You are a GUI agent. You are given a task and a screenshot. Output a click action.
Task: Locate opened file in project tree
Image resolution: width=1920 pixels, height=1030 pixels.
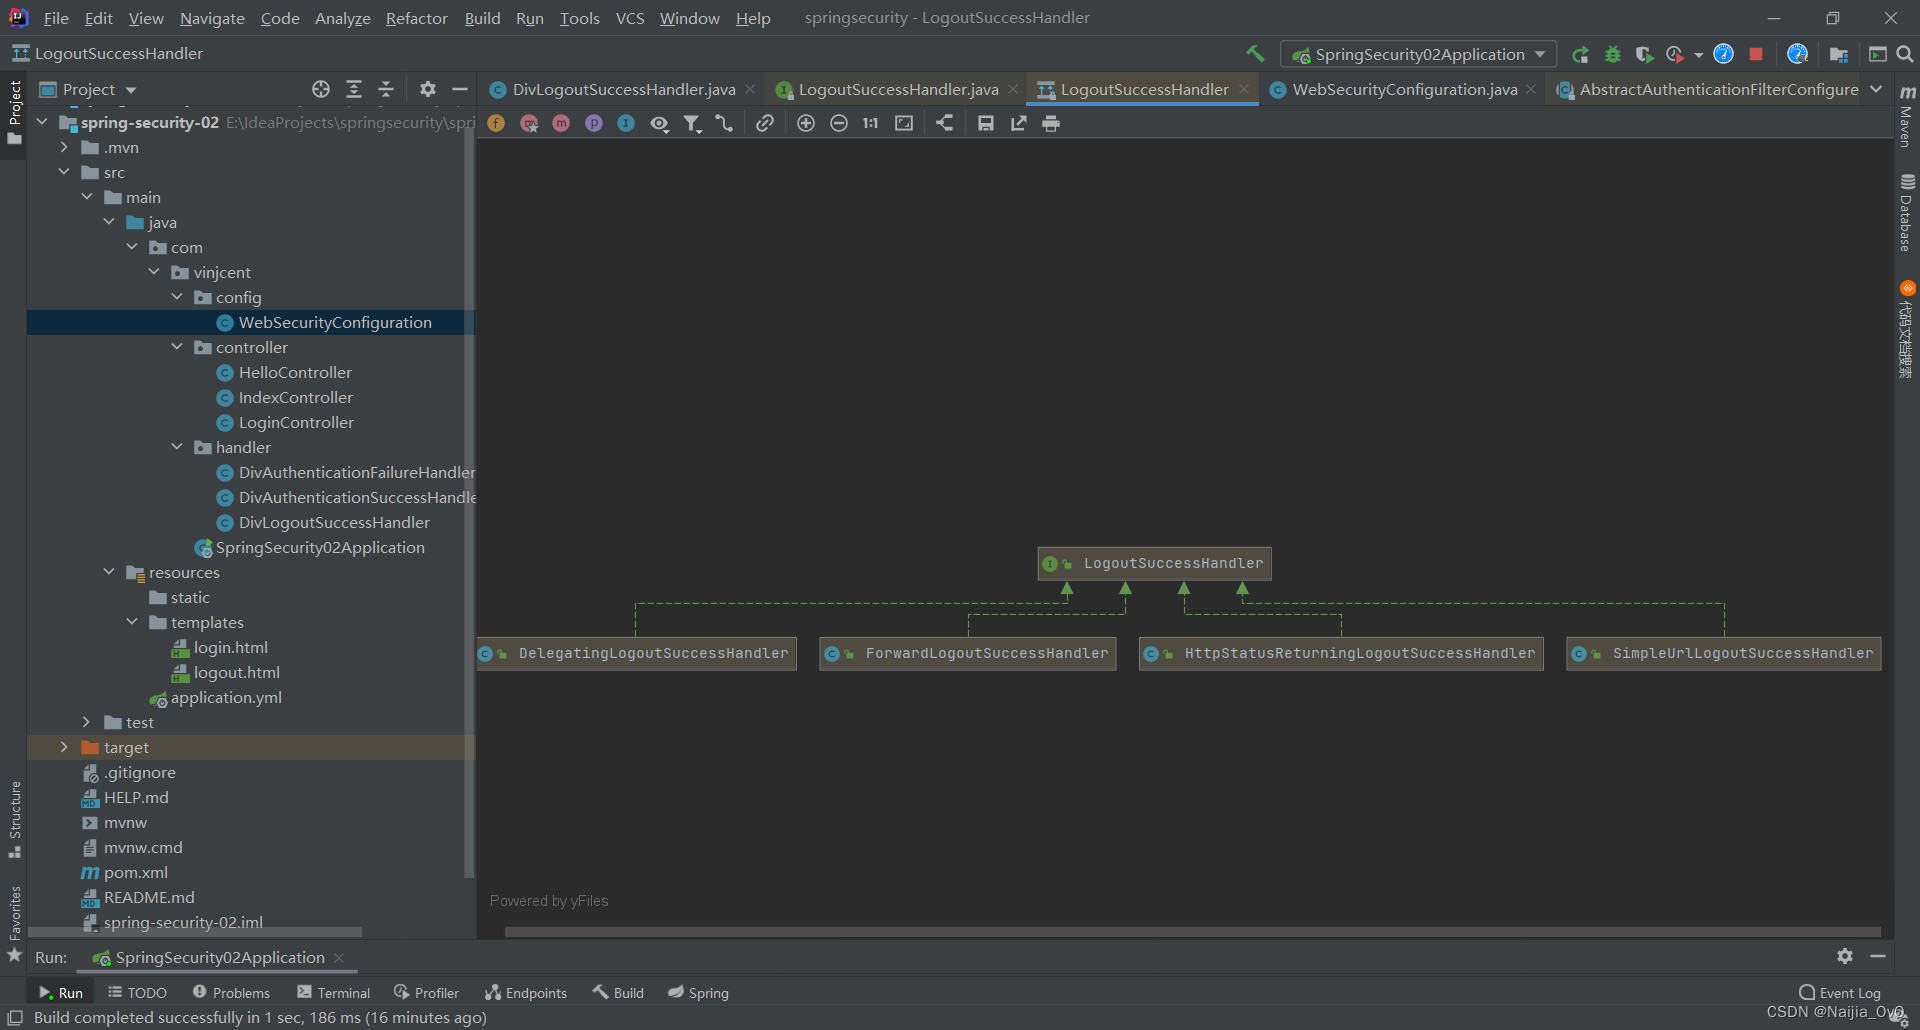point(321,89)
